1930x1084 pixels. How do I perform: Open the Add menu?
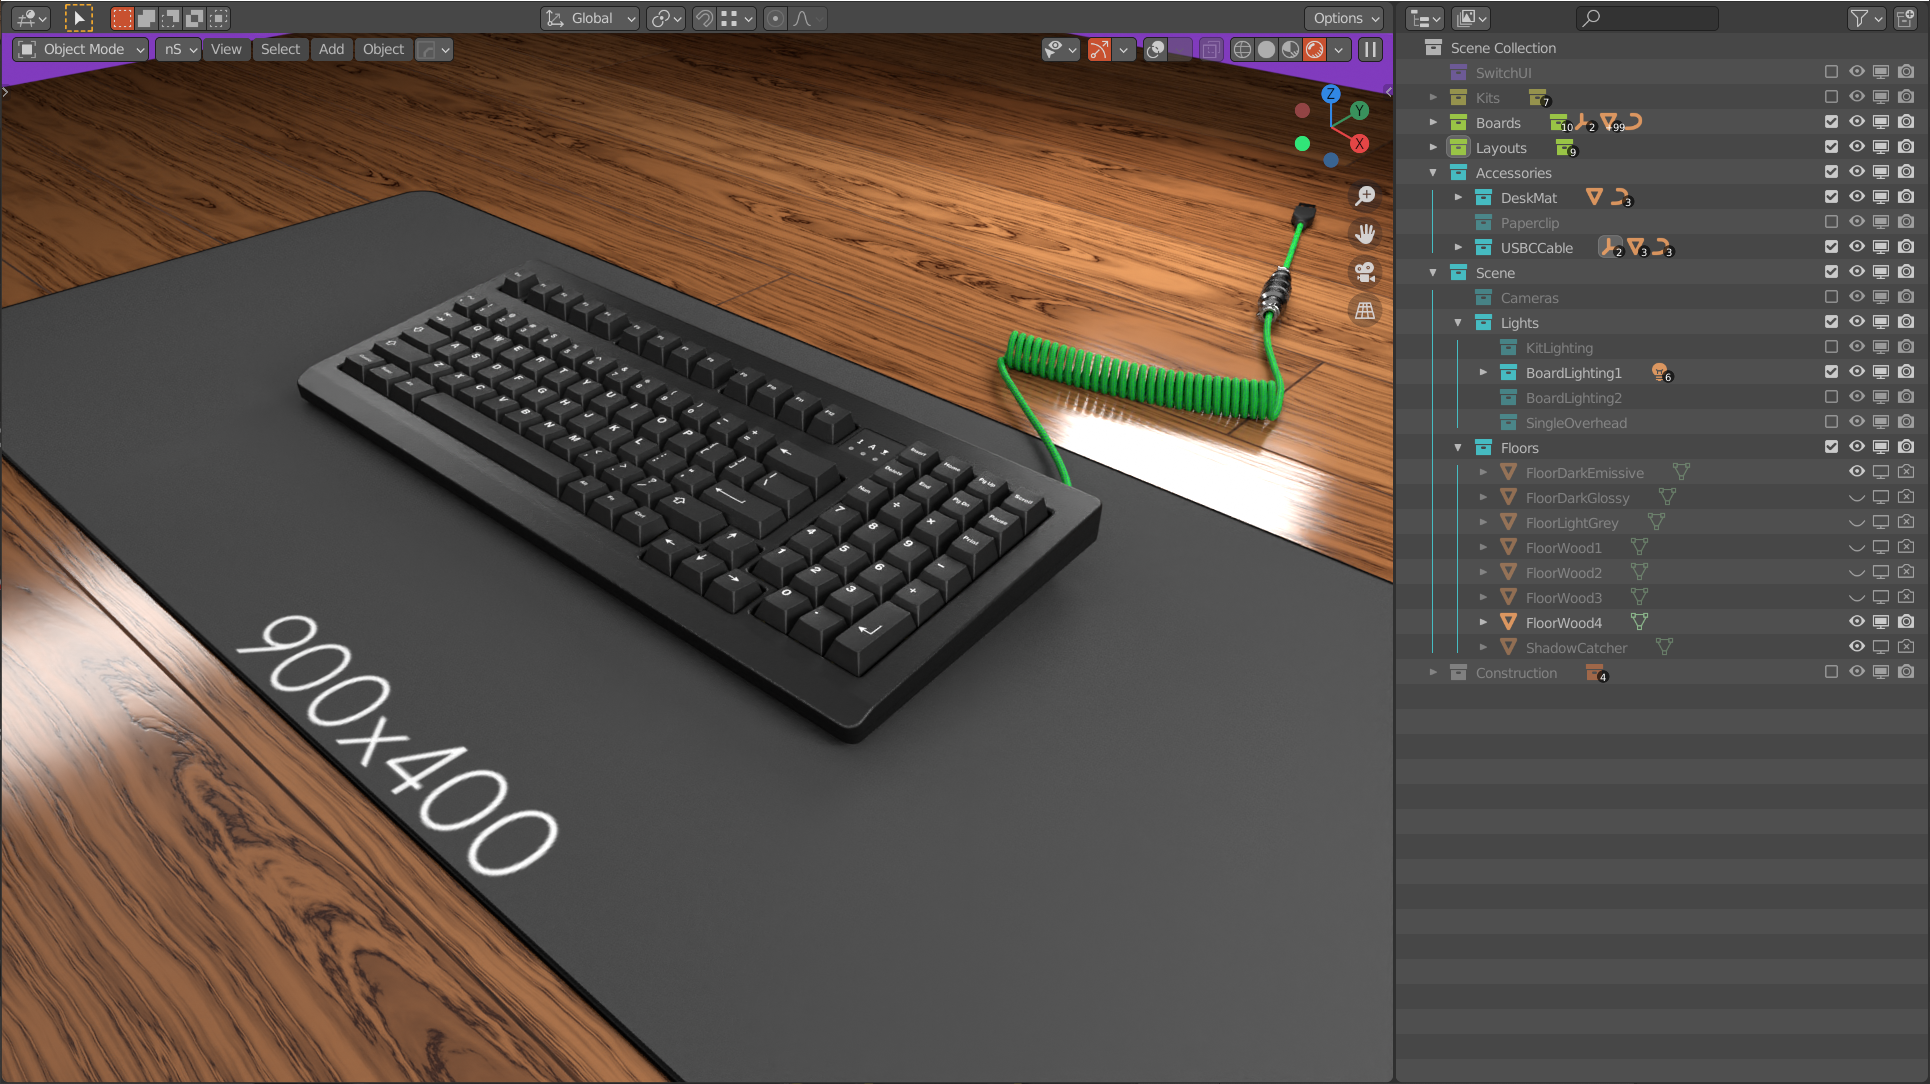[331, 49]
